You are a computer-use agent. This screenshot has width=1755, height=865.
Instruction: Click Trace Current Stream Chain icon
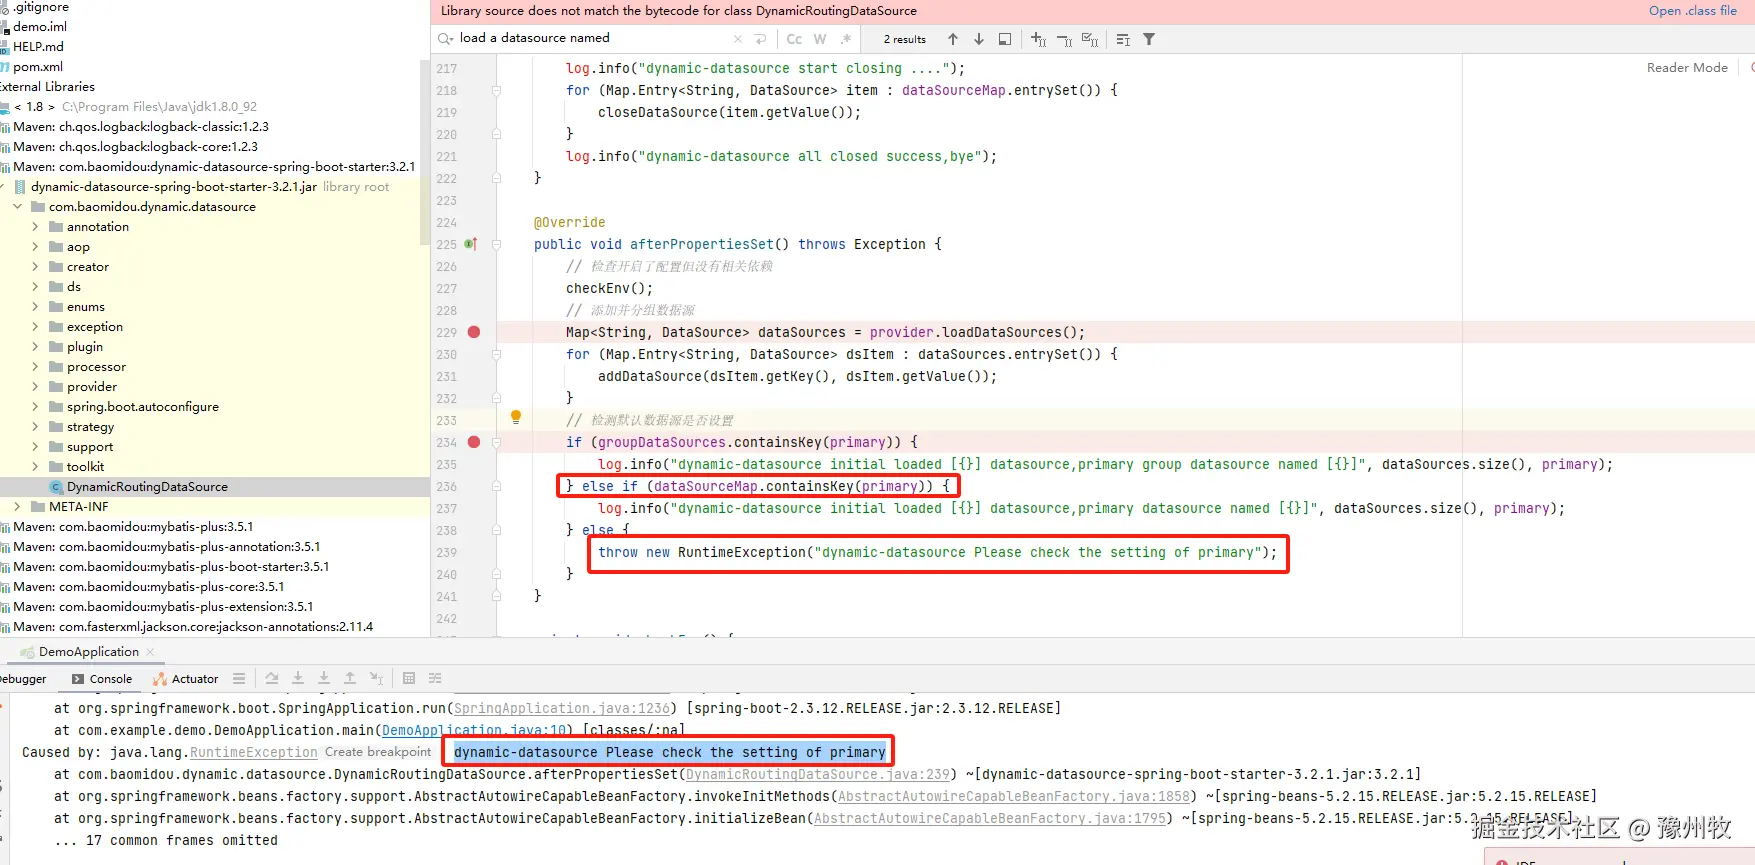coord(435,678)
